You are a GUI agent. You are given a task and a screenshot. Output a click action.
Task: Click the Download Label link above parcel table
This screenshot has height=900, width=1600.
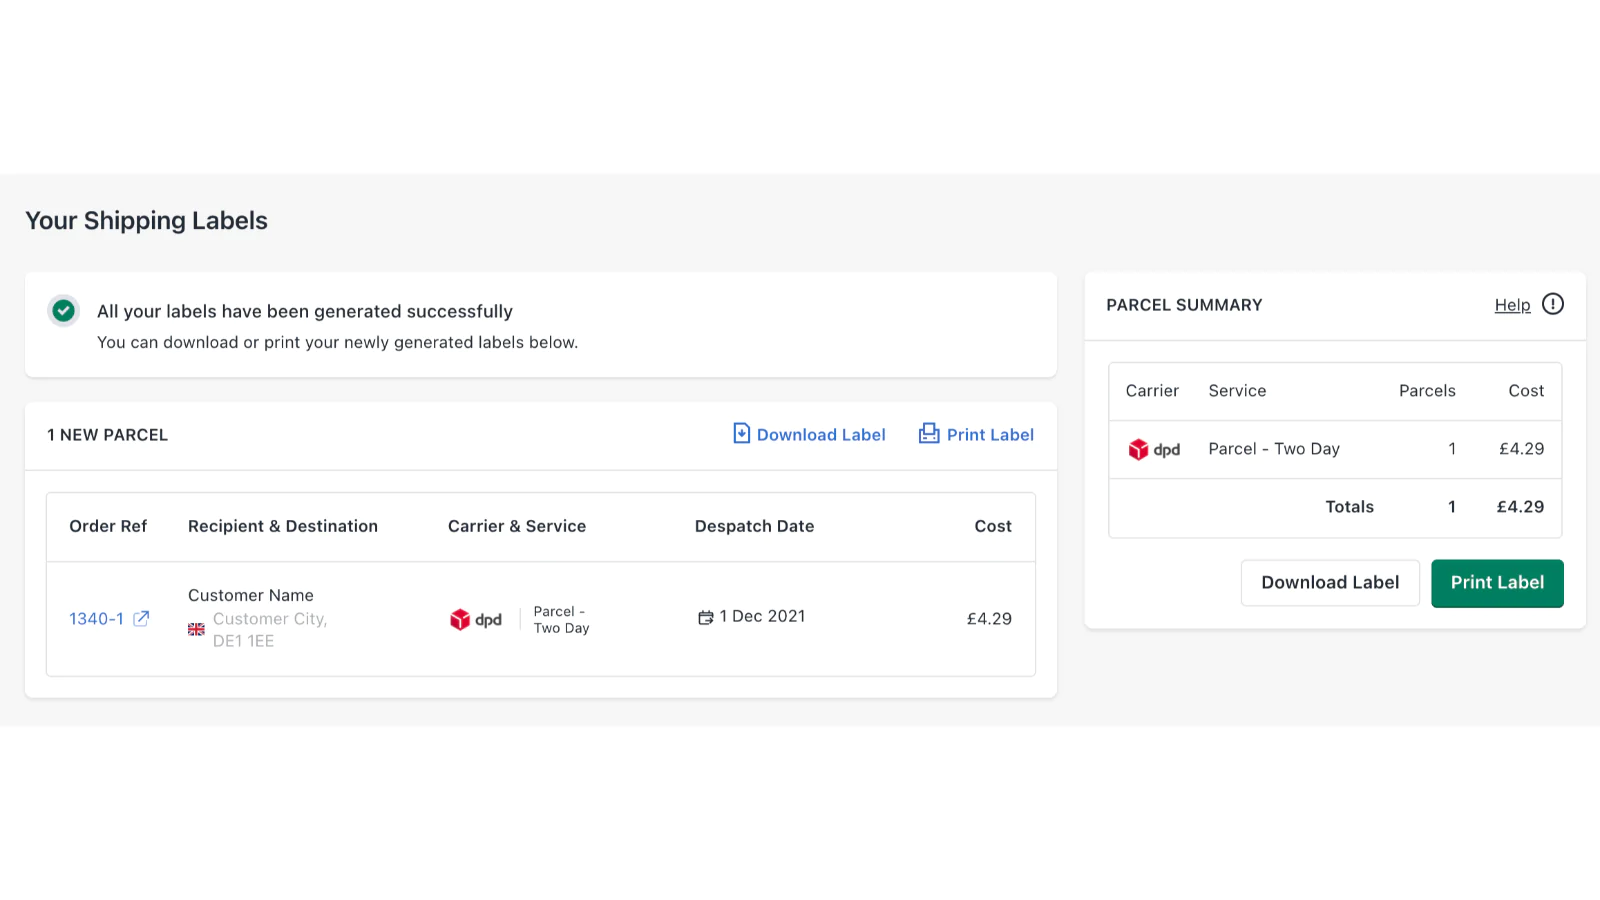821,434
